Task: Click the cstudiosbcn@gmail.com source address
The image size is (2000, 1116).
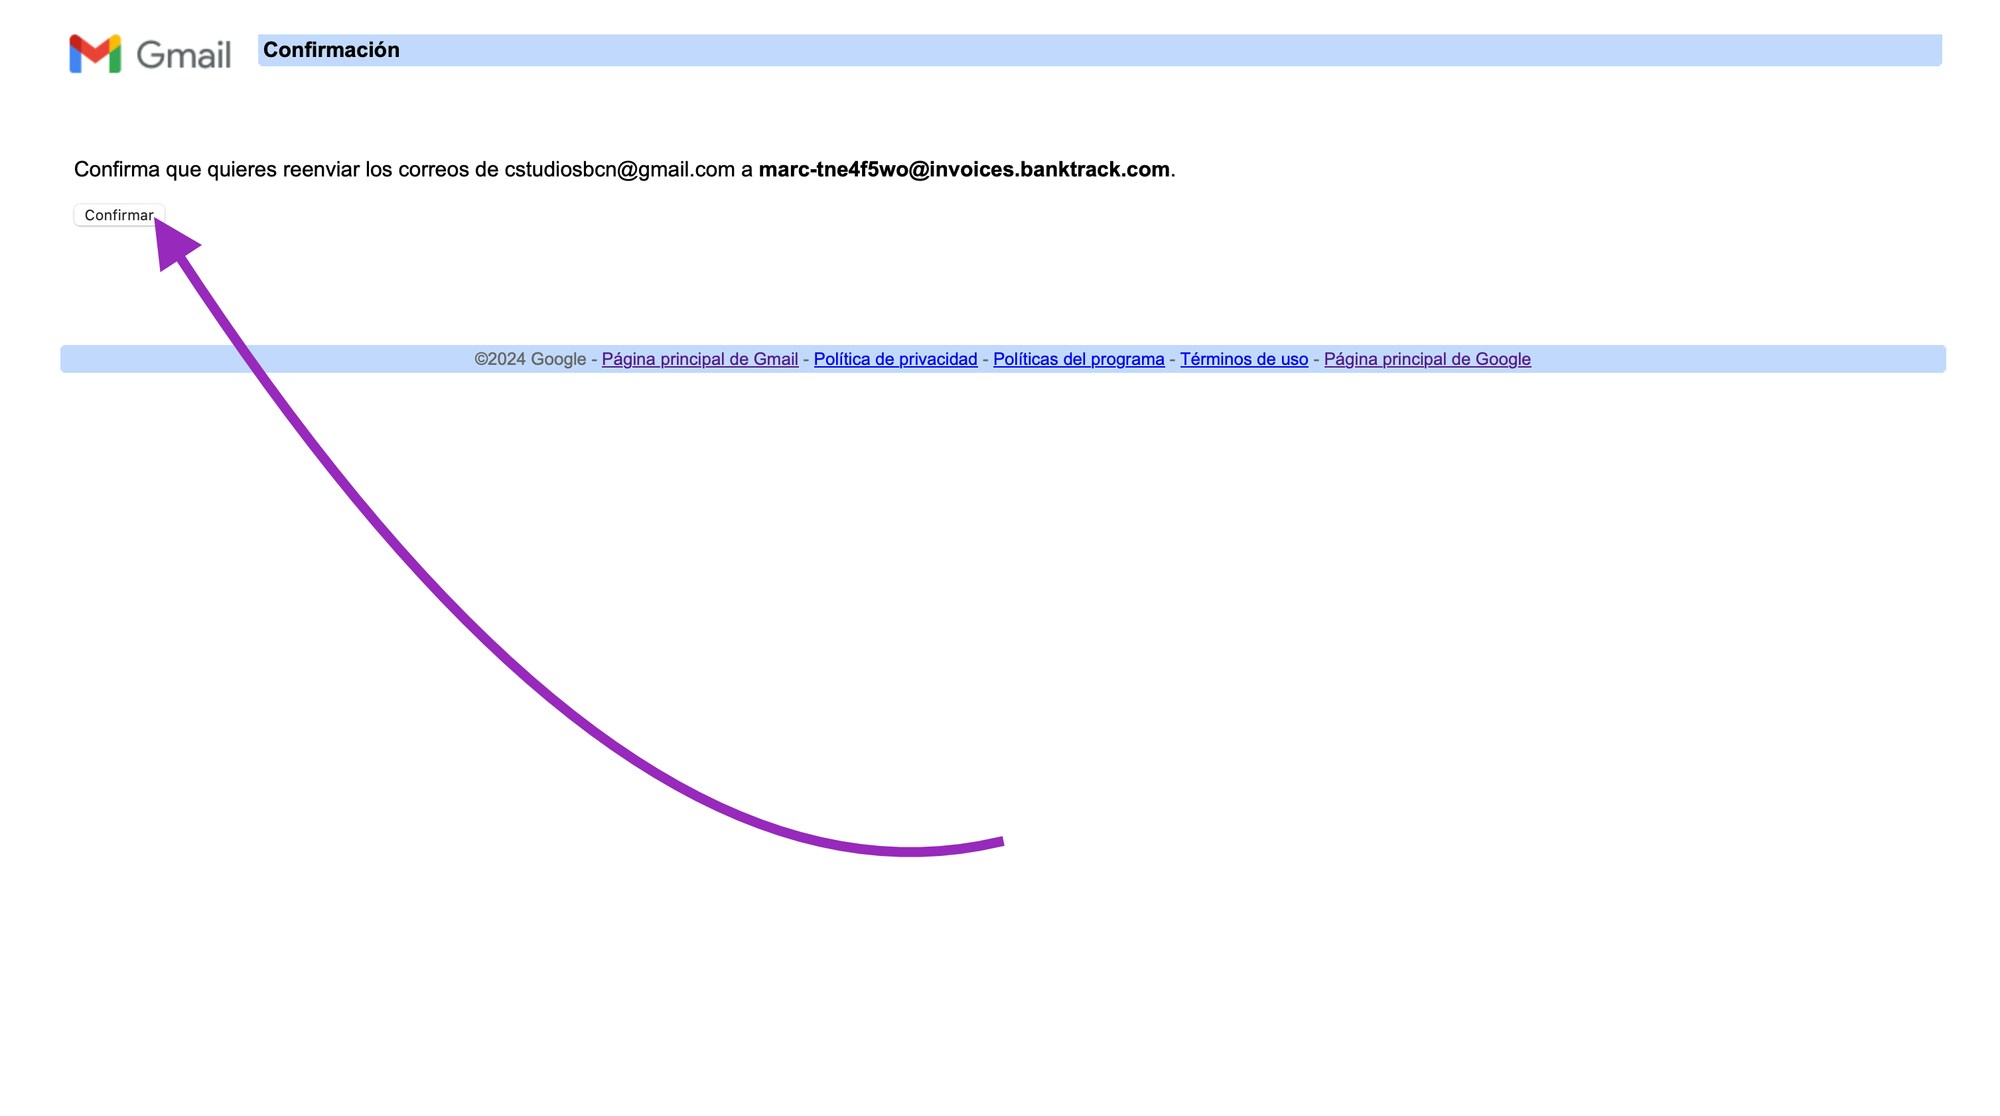Action: tap(619, 170)
